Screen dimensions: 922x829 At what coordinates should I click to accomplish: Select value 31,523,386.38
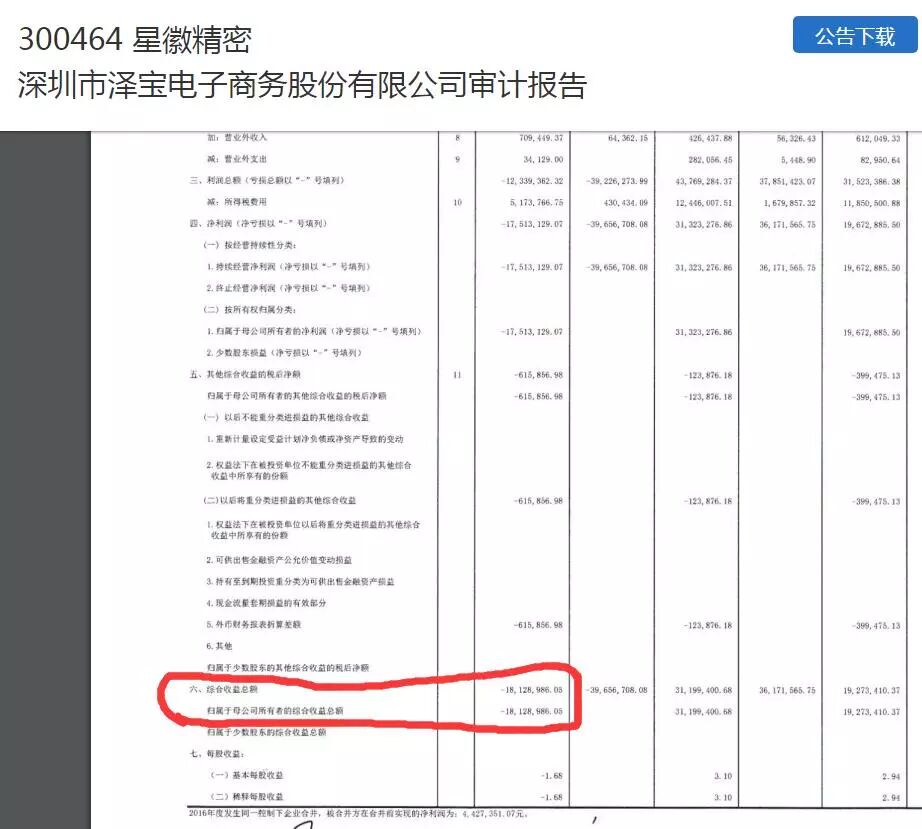(871, 181)
